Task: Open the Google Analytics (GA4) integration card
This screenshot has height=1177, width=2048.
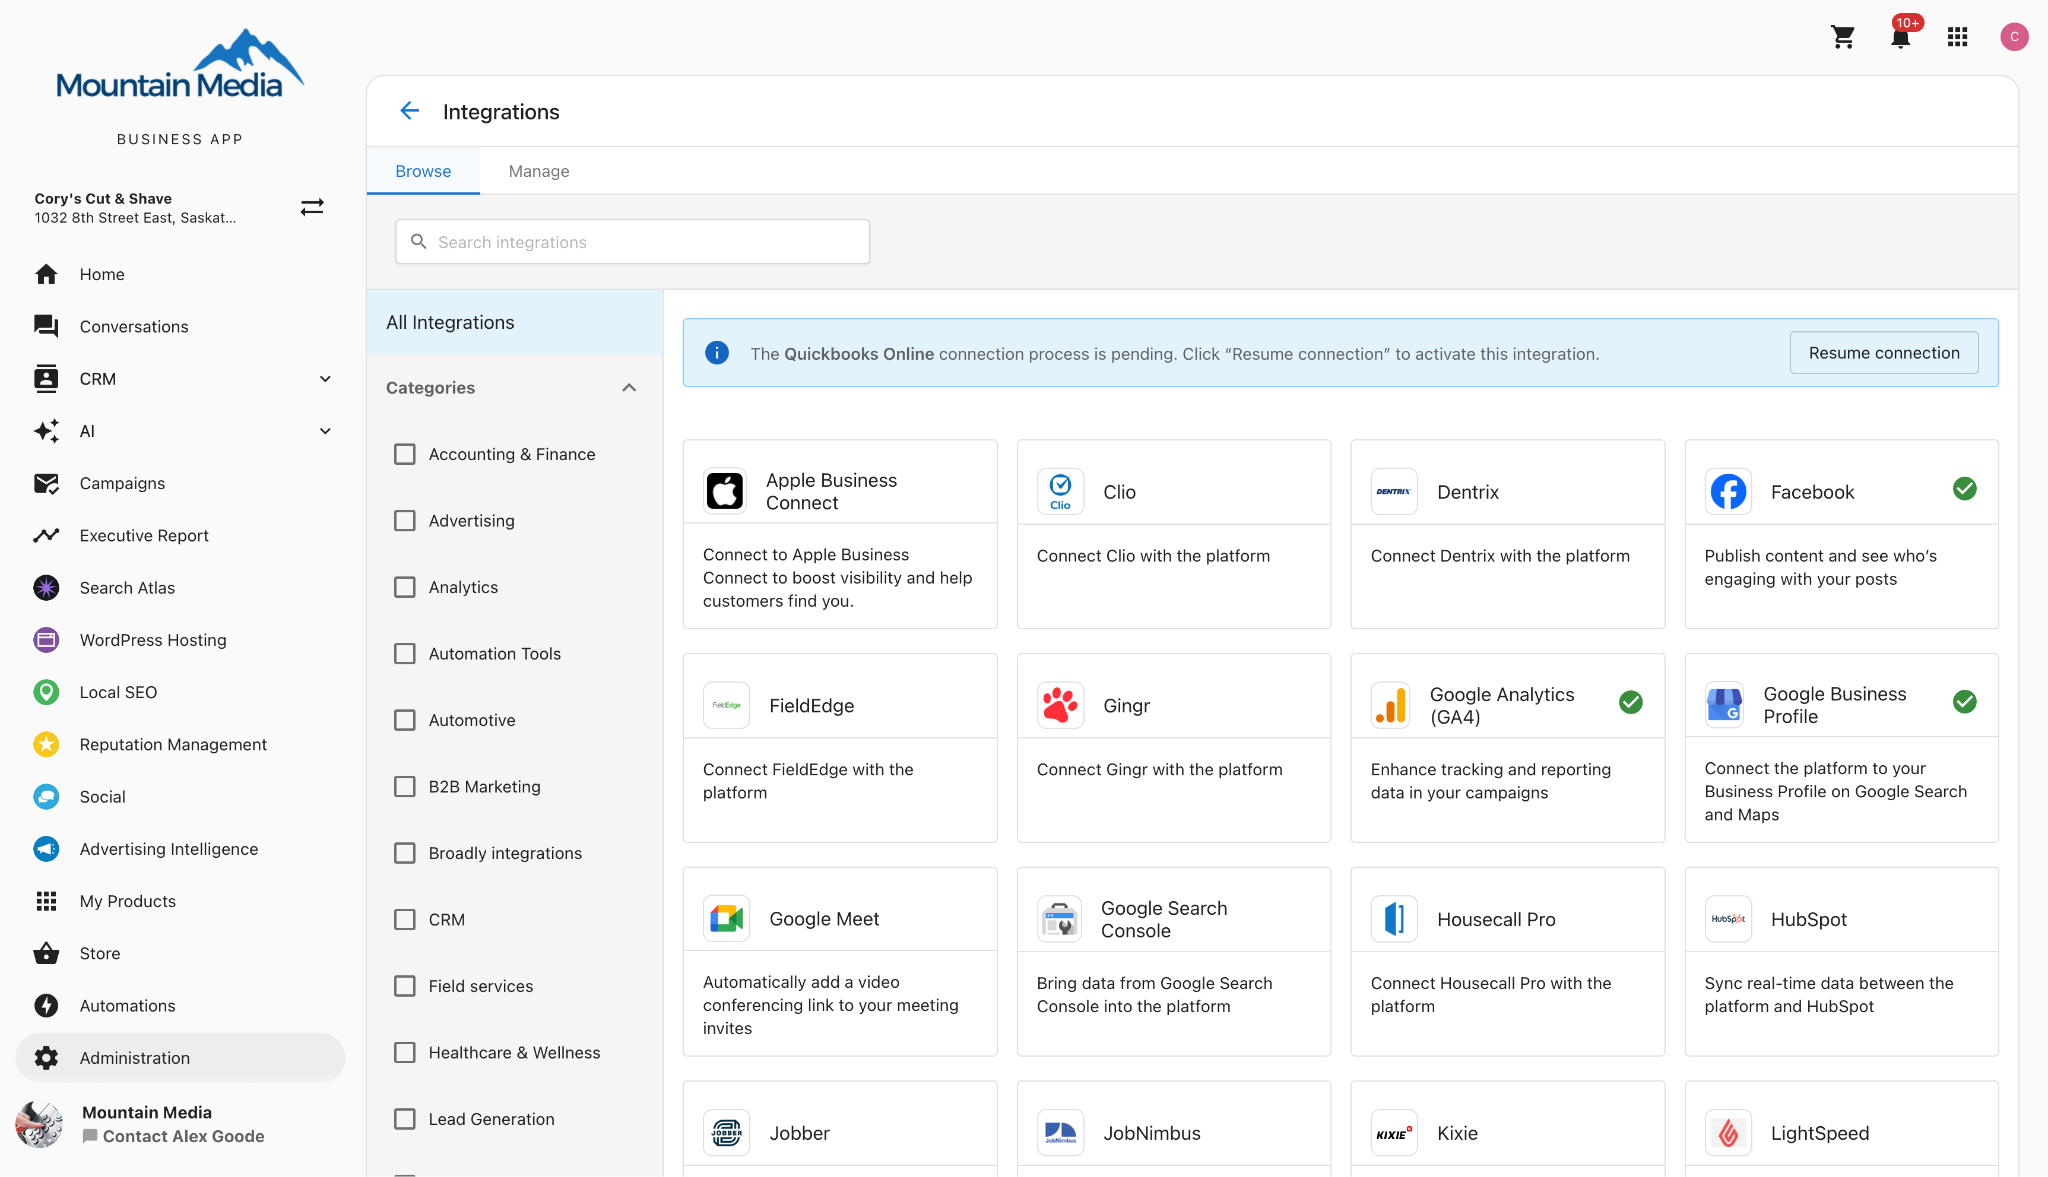Action: tap(1507, 748)
